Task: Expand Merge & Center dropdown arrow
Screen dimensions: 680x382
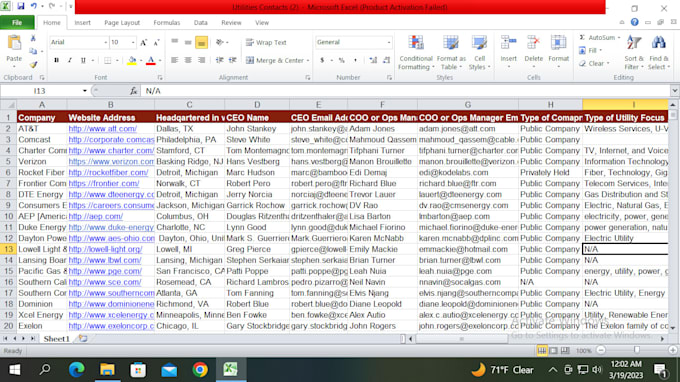Action: coord(308,60)
